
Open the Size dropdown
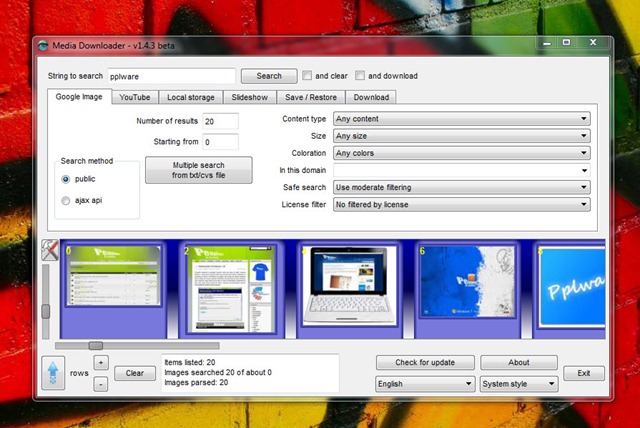[462, 136]
